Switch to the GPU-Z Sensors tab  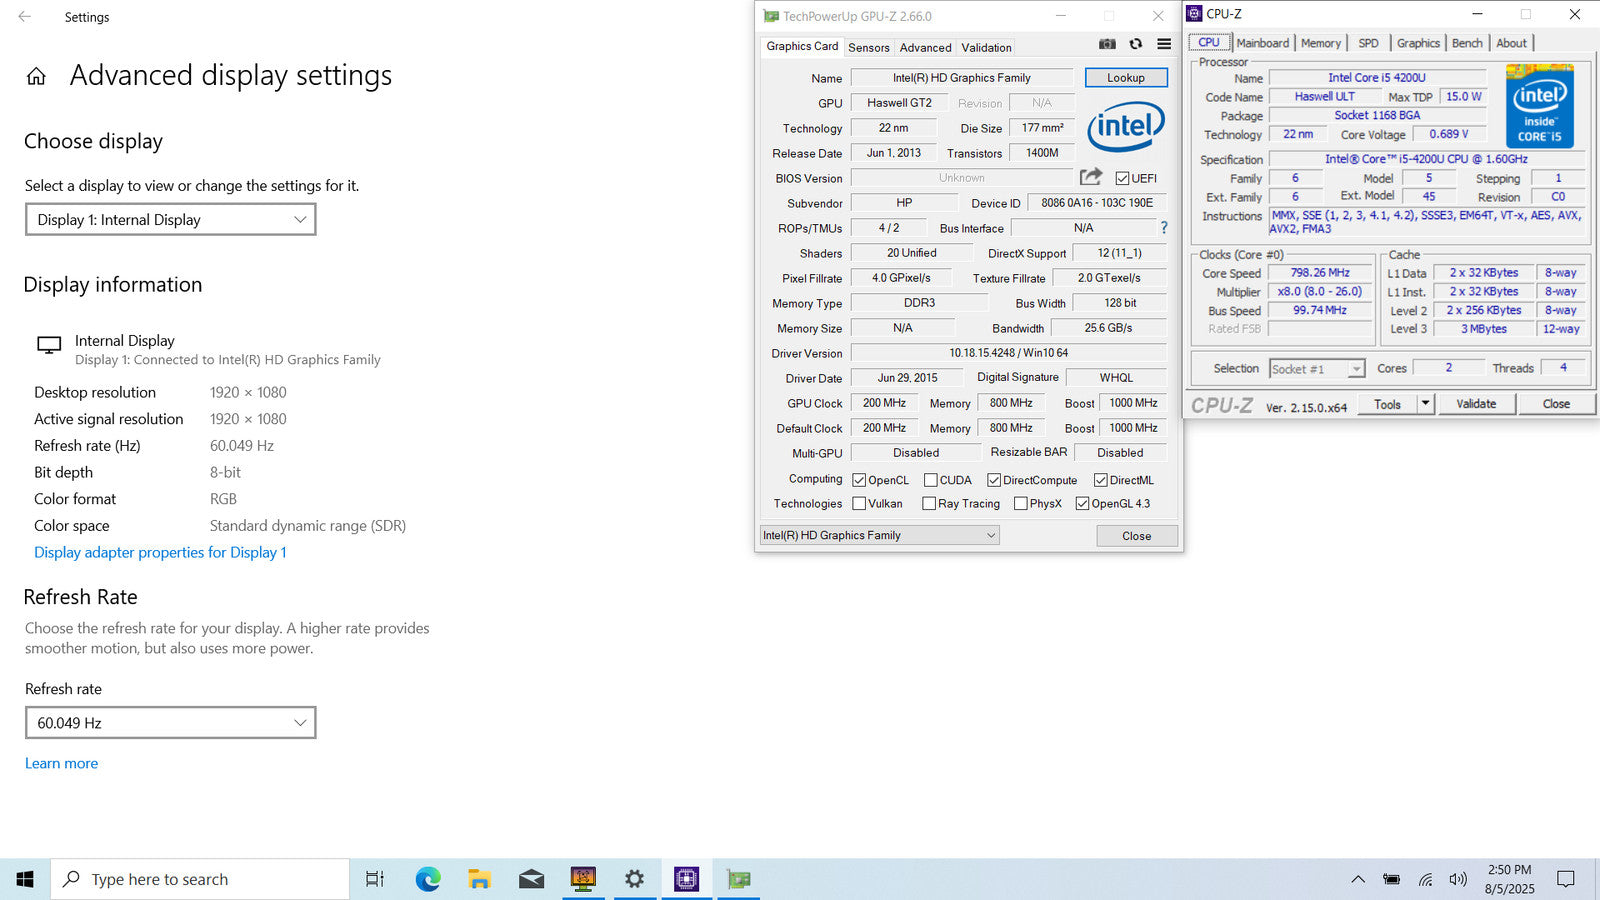(x=869, y=47)
